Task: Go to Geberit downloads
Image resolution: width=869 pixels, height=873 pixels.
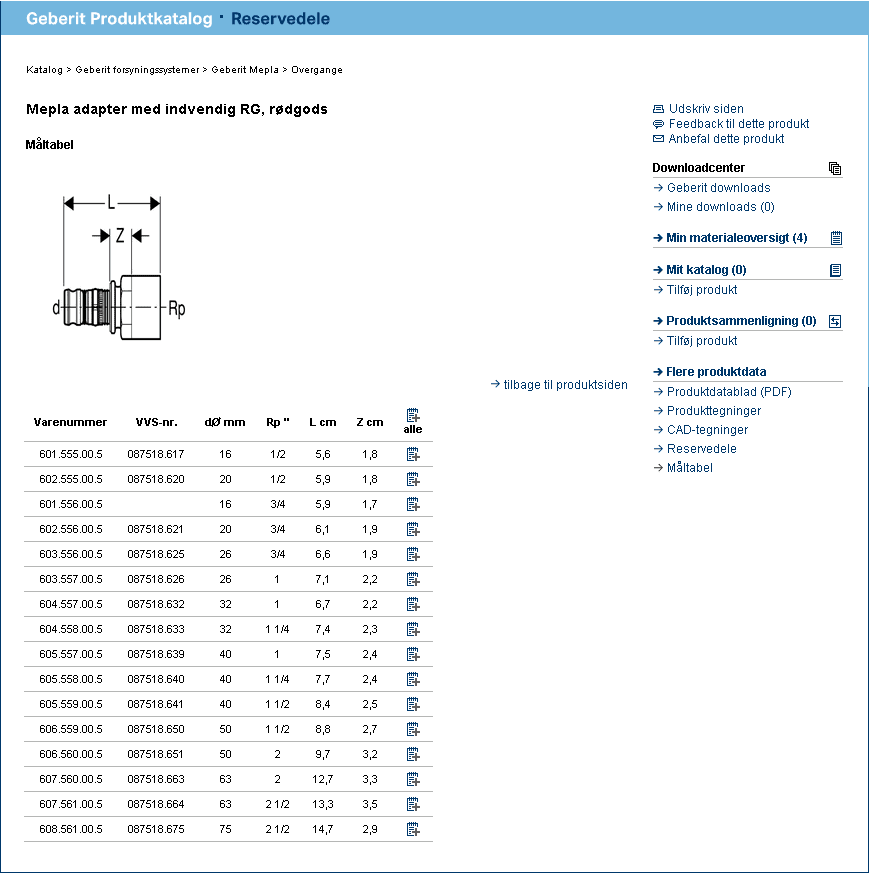Action: (x=719, y=188)
